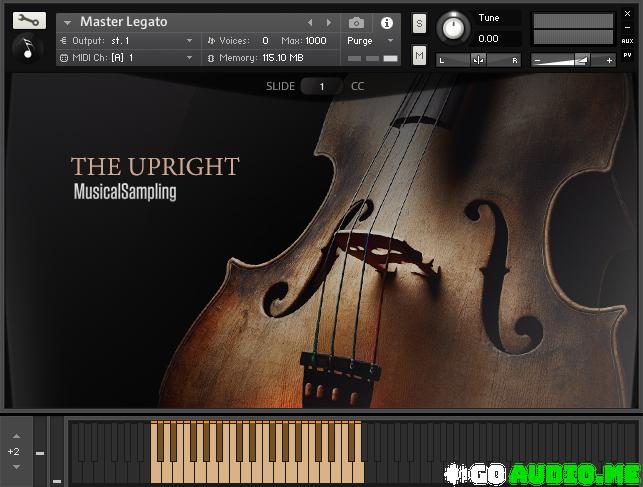Click the SLIDE label
Screen dimensions: 643x487
280,86
